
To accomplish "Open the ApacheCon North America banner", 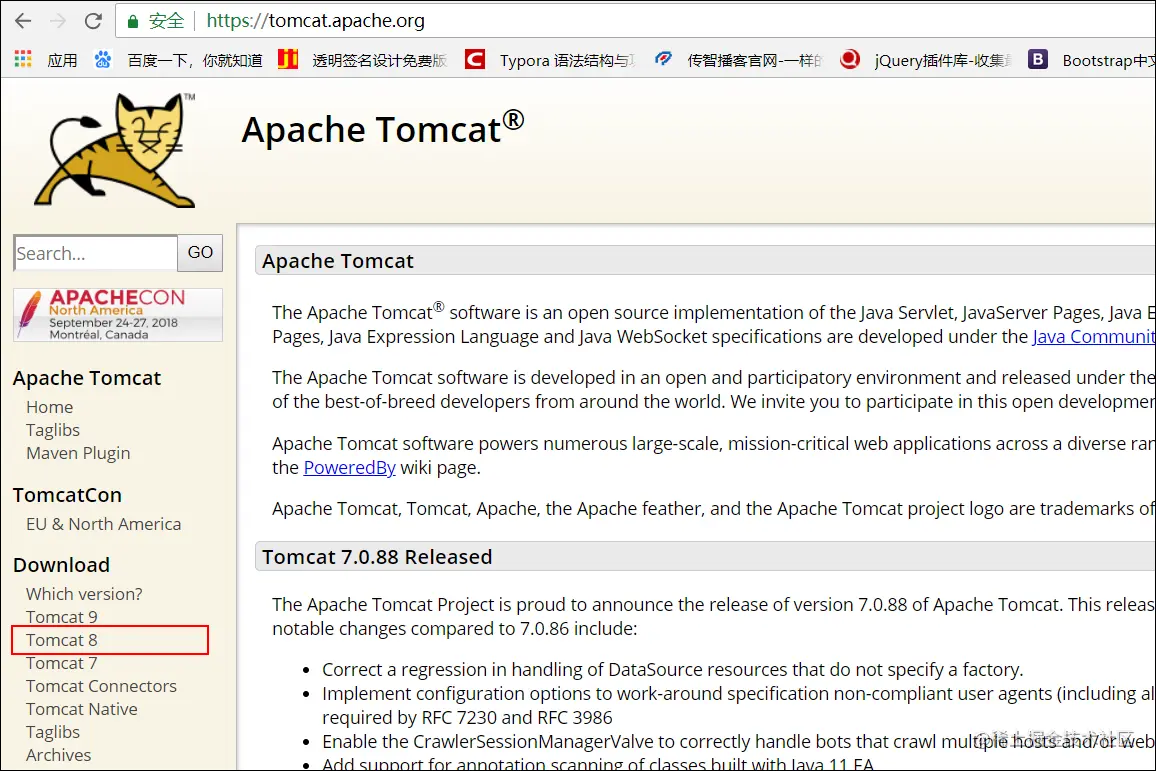I will [x=118, y=315].
